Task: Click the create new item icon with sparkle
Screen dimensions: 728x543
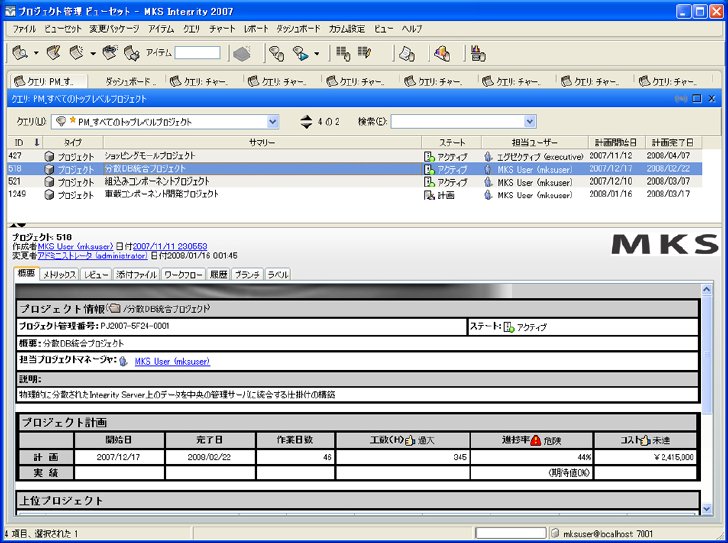Action: pos(77,53)
